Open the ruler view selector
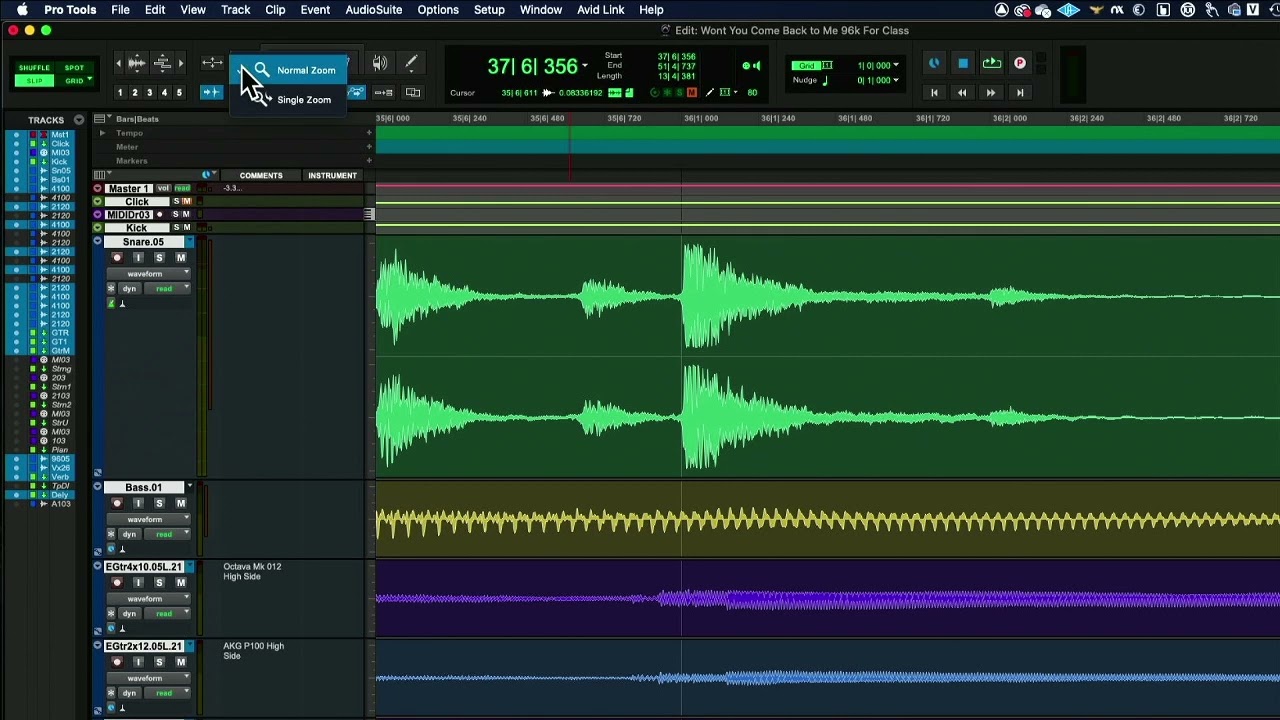Viewport: 1280px width, 720px height. [101, 119]
